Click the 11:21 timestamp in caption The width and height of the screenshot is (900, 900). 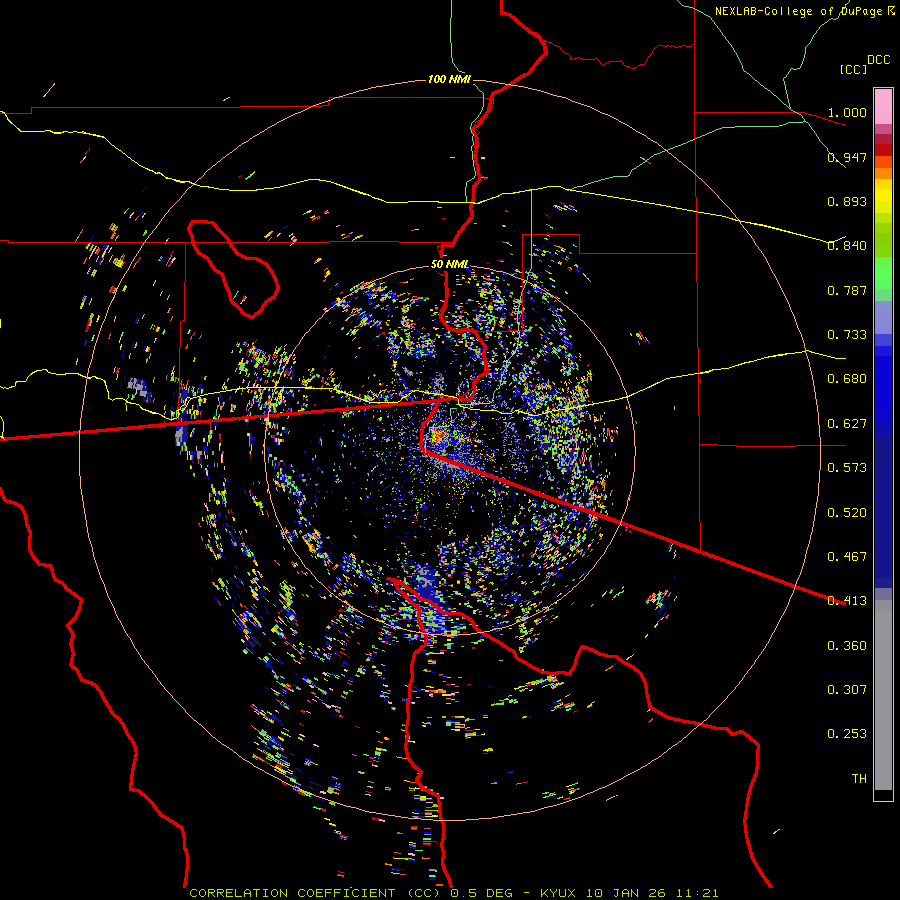[x=697, y=893]
